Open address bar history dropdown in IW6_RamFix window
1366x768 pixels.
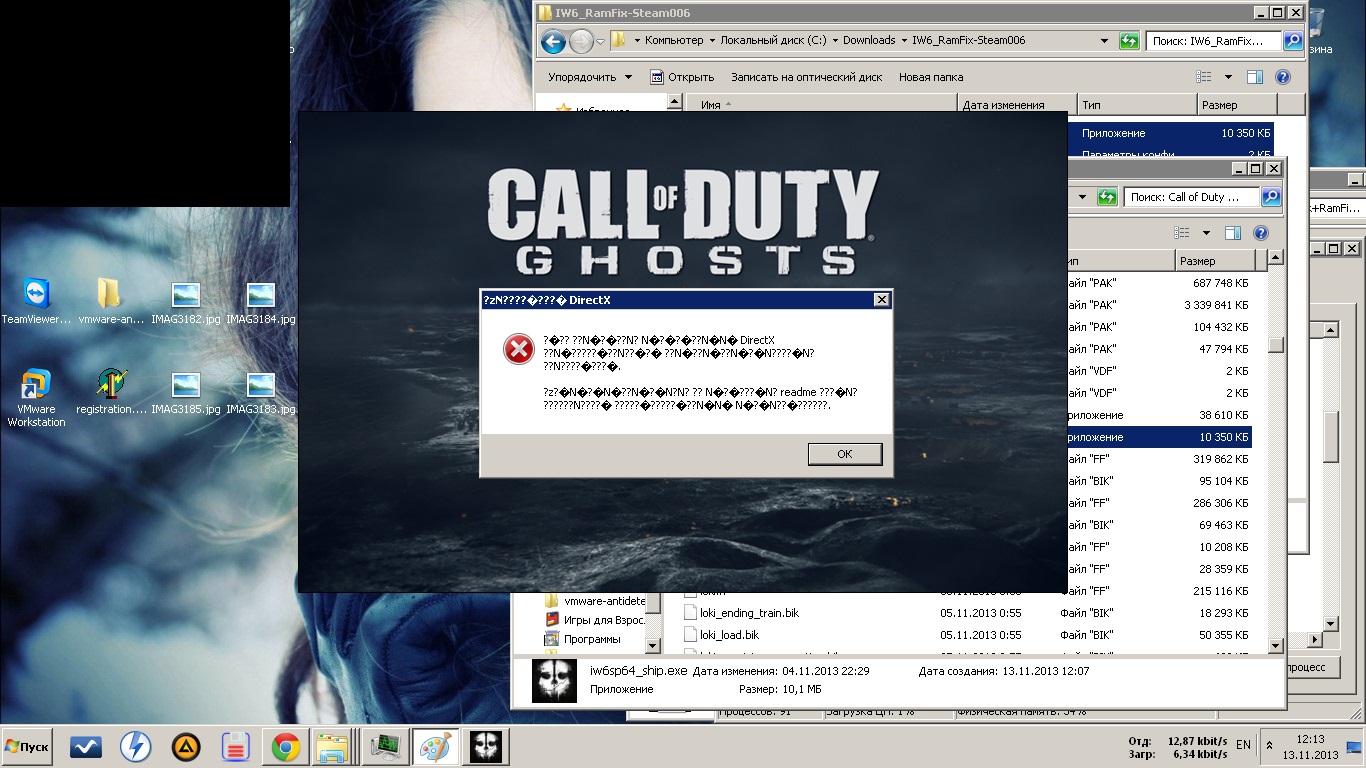pos(1104,41)
